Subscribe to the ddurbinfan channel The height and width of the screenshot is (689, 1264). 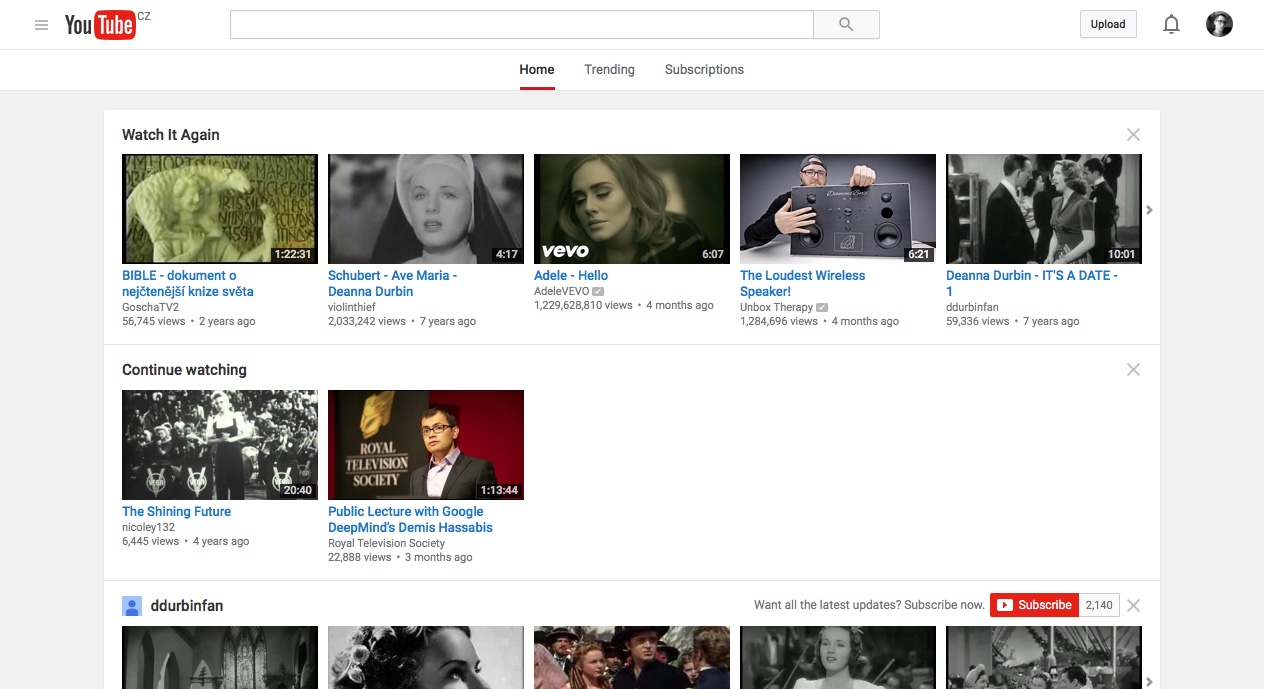tap(1034, 605)
